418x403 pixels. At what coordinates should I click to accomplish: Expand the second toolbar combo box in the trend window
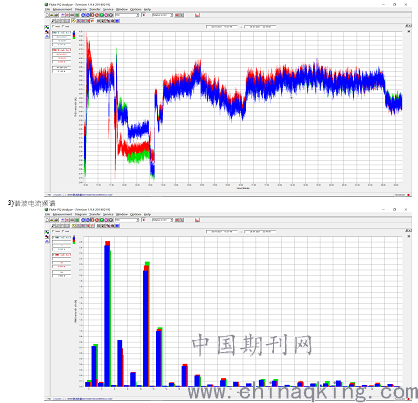click(x=162, y=15)
